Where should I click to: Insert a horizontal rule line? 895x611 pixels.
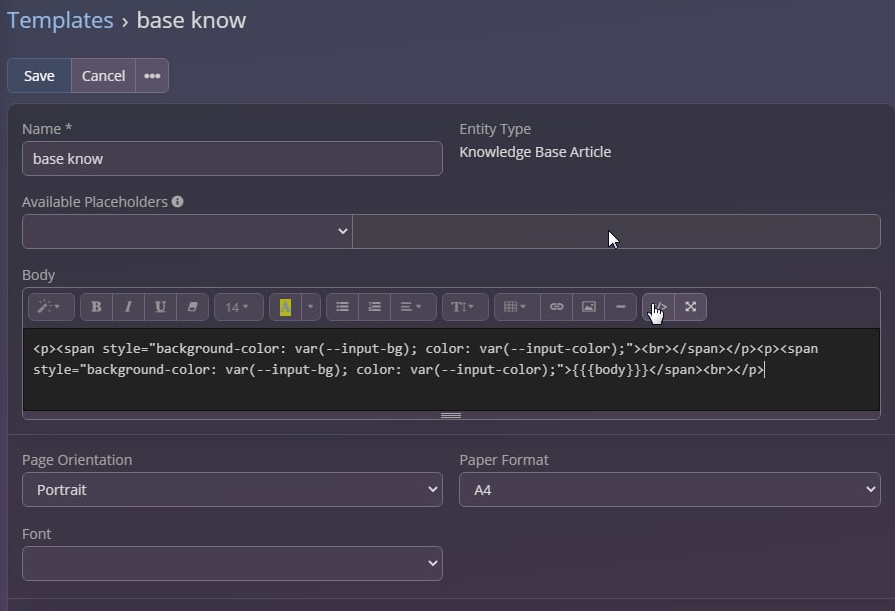tap(621, 307)
